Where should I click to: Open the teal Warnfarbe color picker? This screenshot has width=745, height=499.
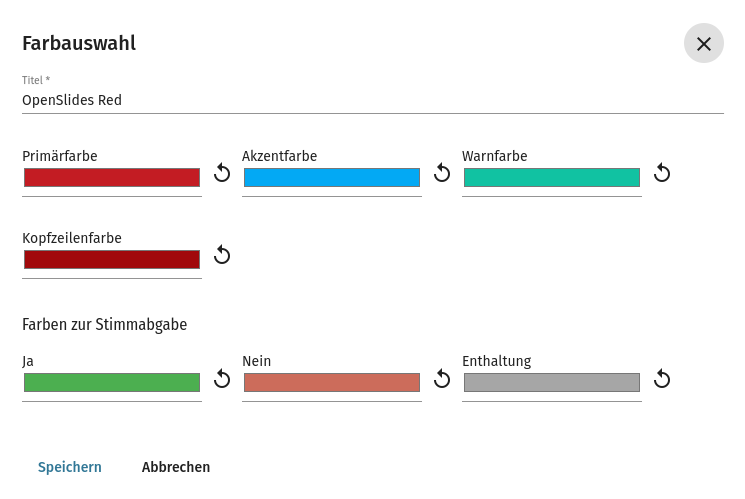click(x=552, y=178)
